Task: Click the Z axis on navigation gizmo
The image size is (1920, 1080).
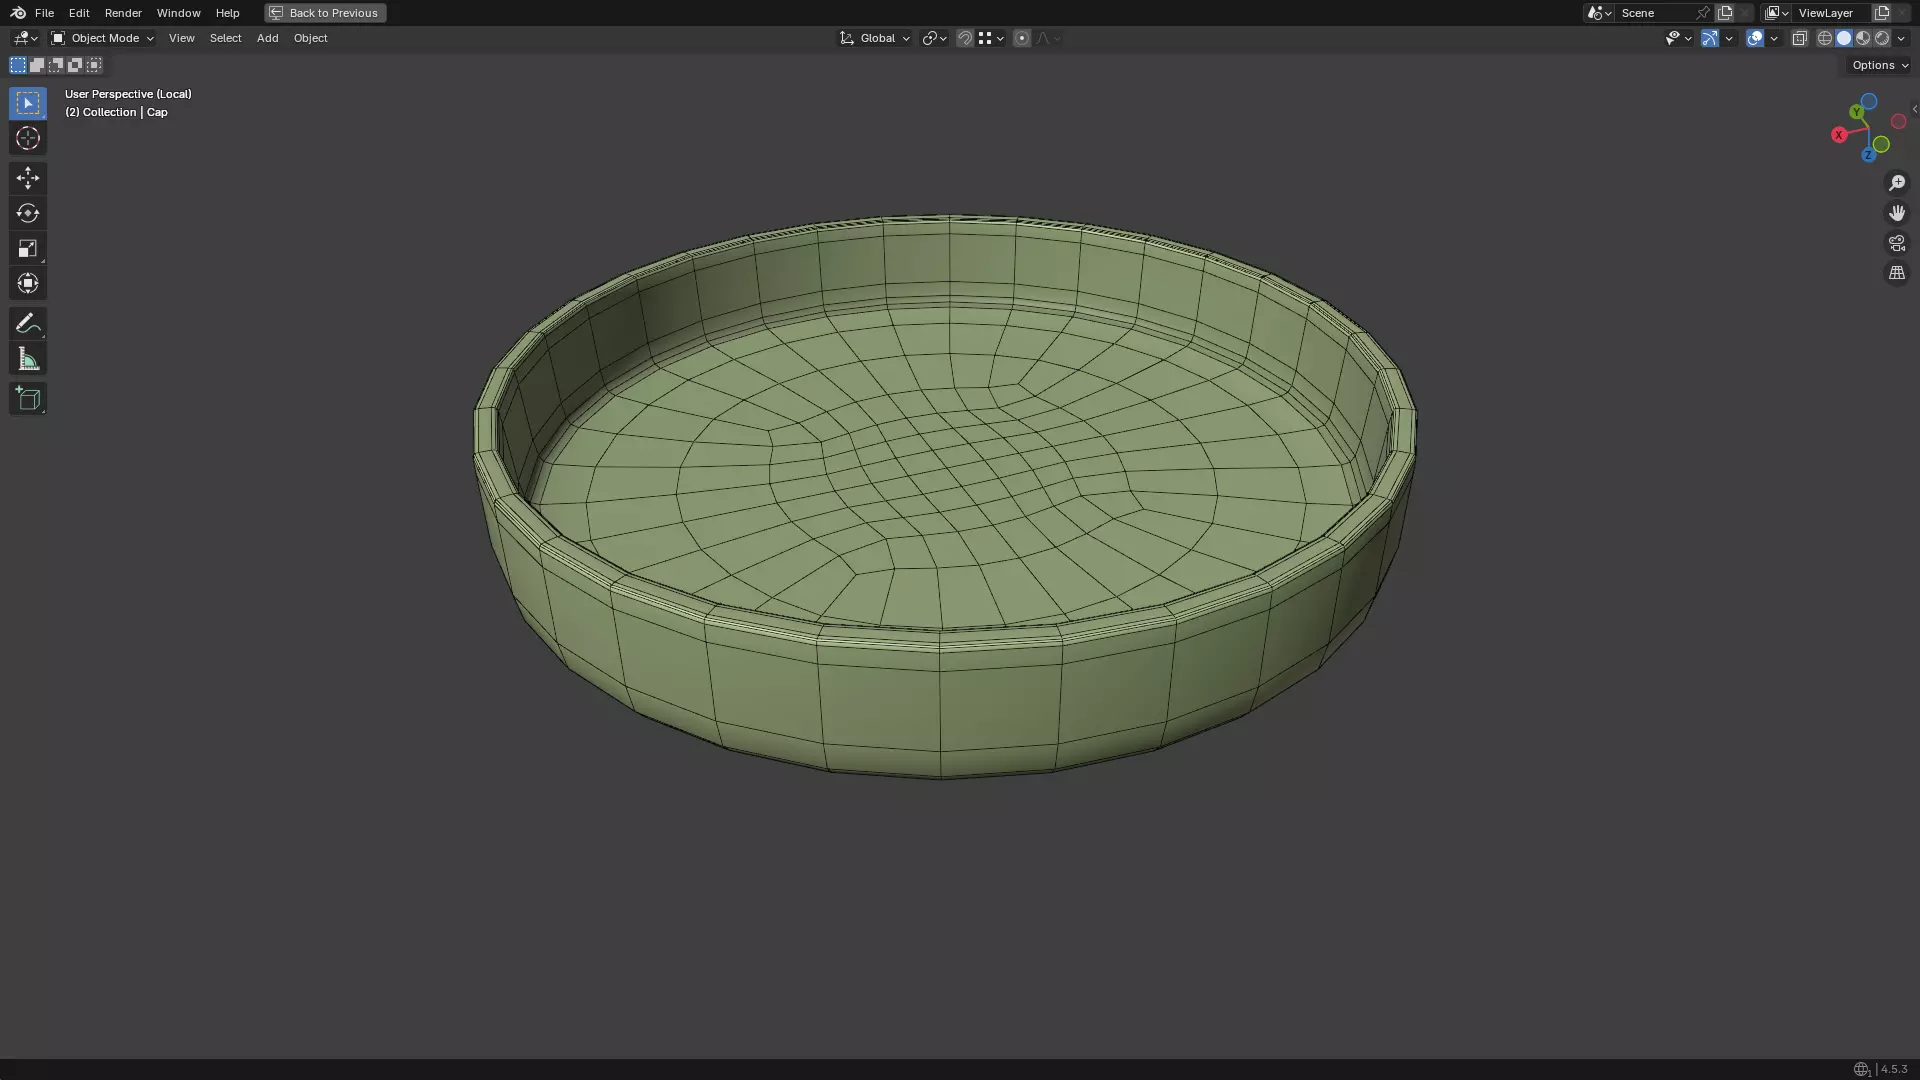Action: tap(1868, 155)
